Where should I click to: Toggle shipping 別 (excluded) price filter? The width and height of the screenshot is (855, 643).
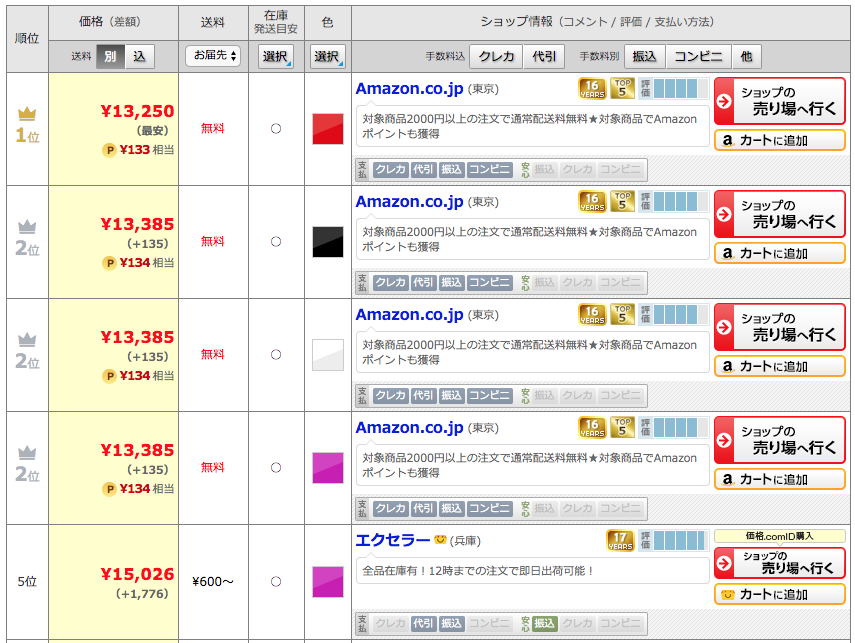tap(111, 56)
